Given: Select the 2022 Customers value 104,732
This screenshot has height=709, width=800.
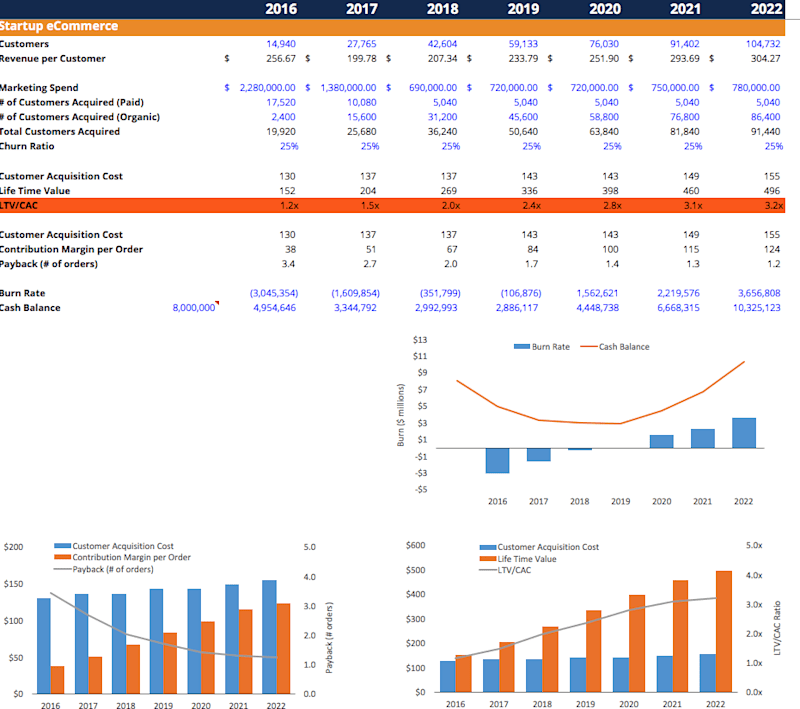Looking at the screenshot, I should [x=763, y=44].
